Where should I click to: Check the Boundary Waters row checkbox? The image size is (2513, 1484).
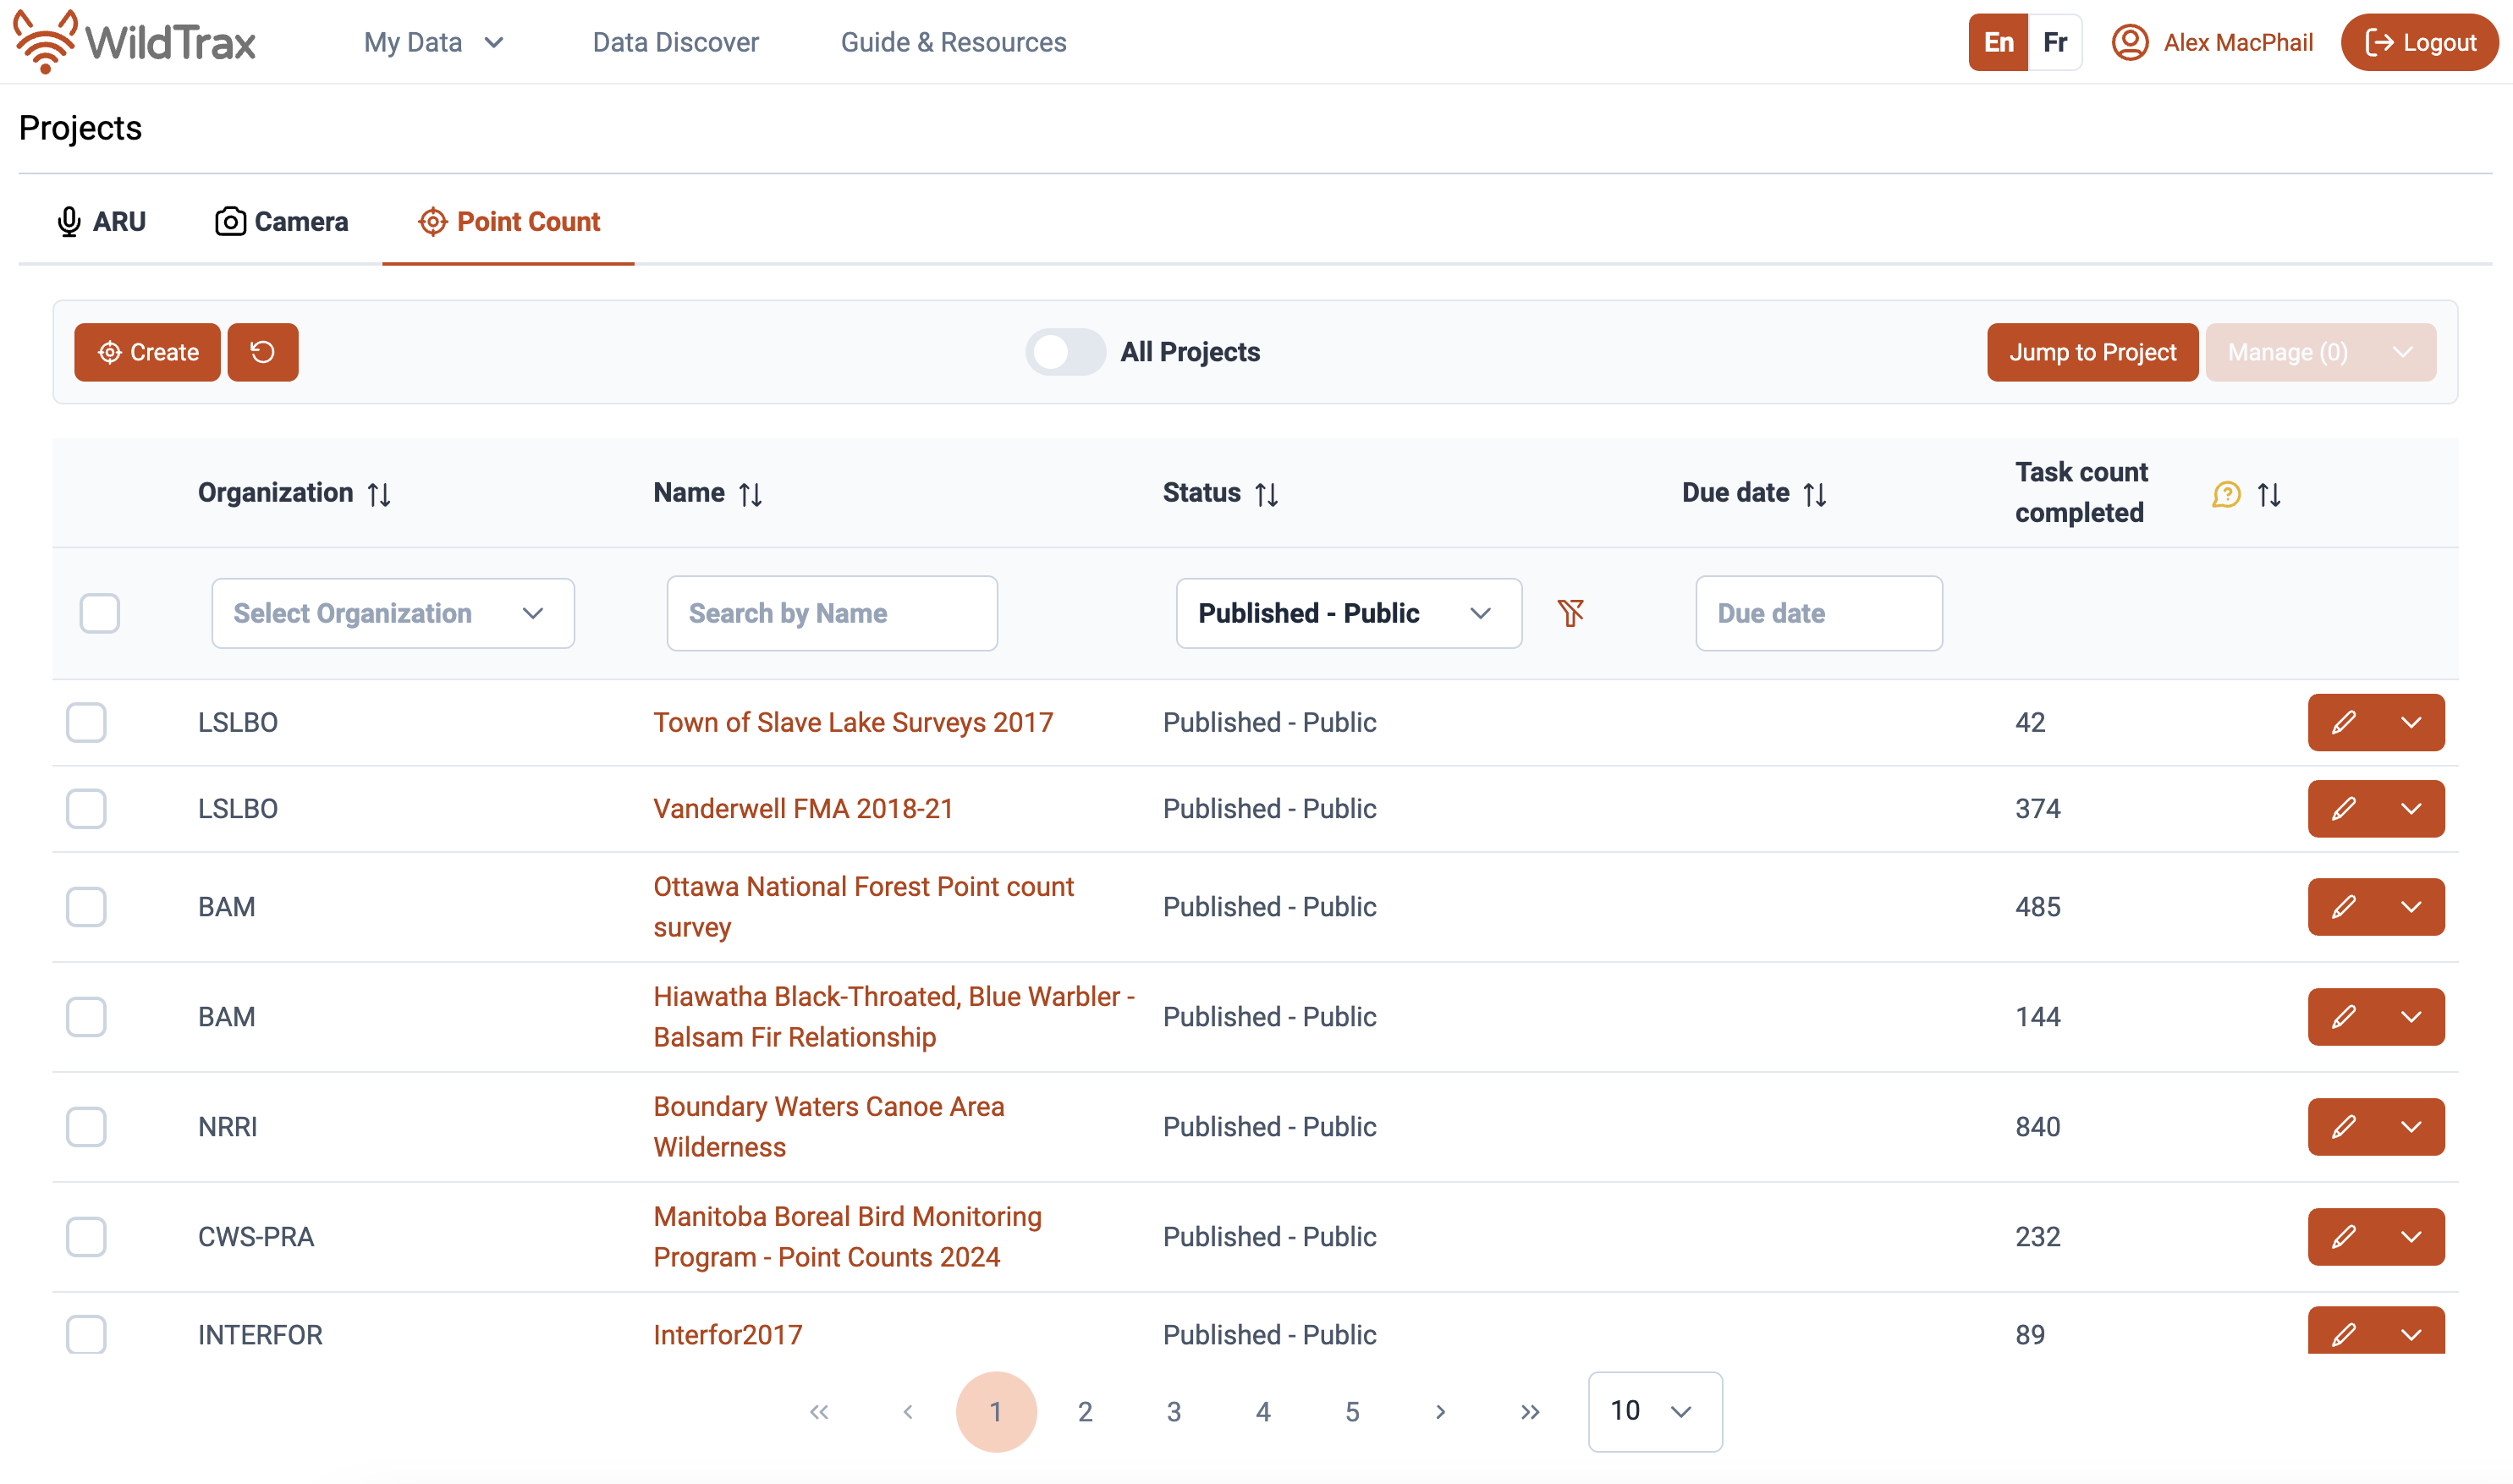click(86, 1127)
